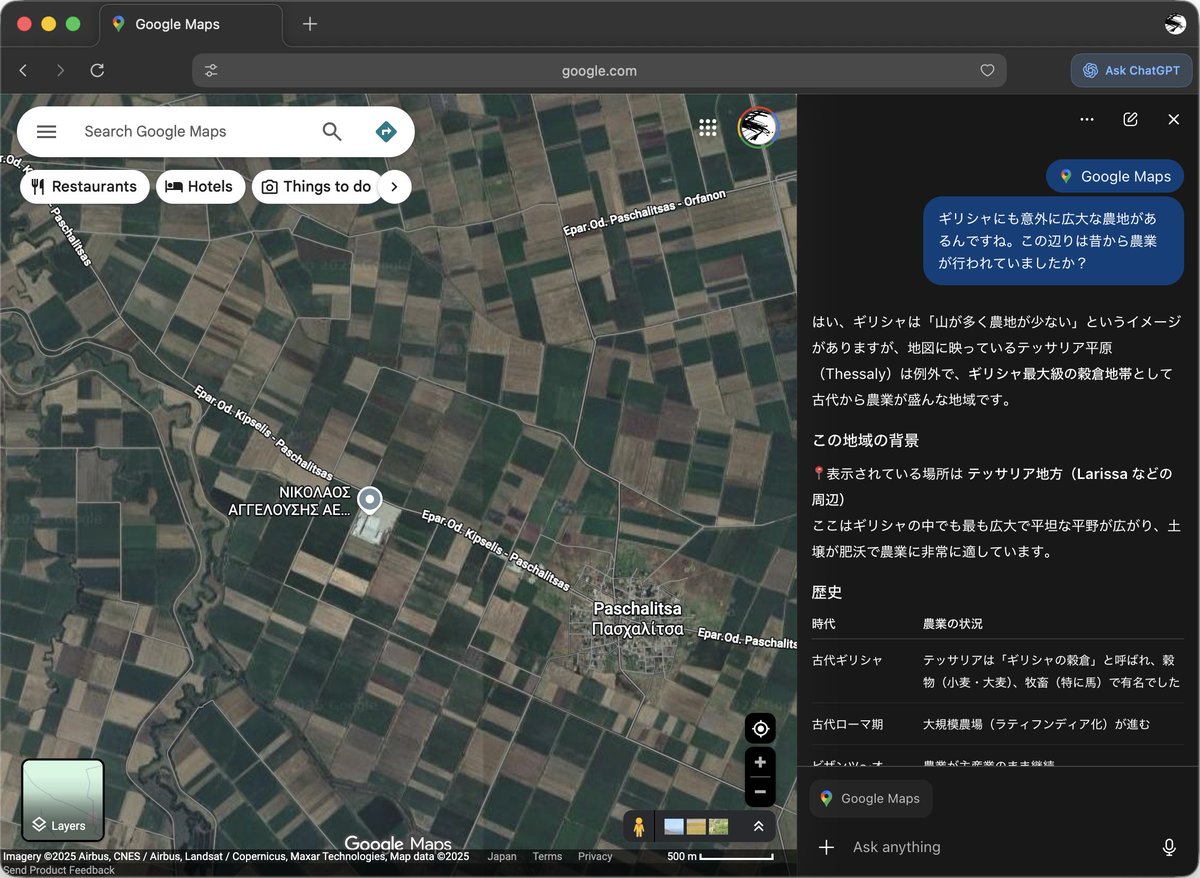
Task: Show more category chips with arrow
Action: click(395, 187)
